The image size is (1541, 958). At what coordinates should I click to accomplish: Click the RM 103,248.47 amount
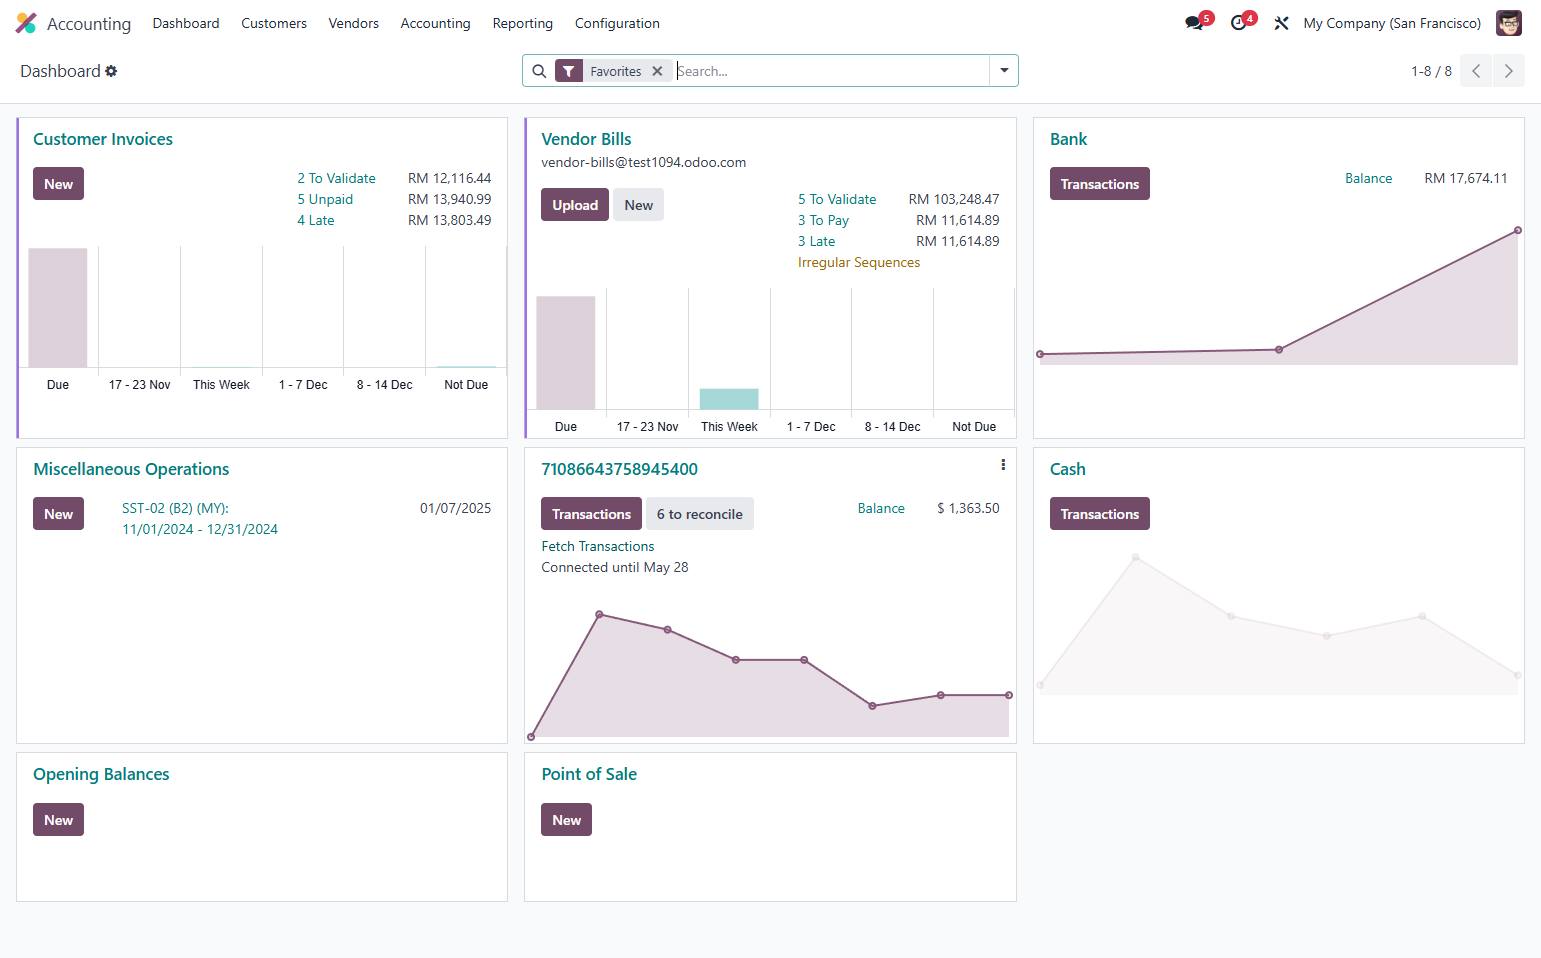954,199
